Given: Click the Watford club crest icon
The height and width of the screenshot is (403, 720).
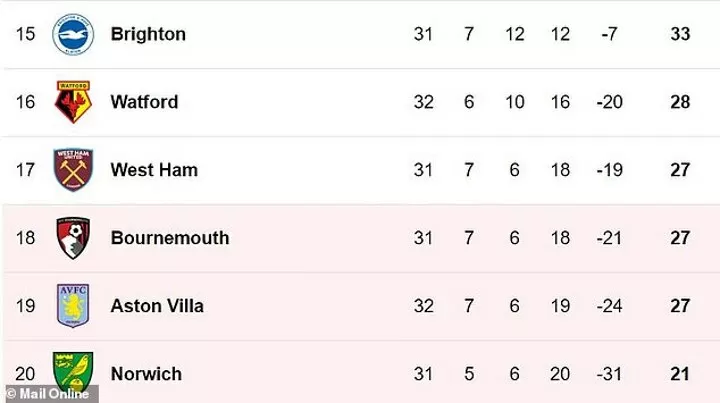Looking at the screenshot, I should coord(73,102).
